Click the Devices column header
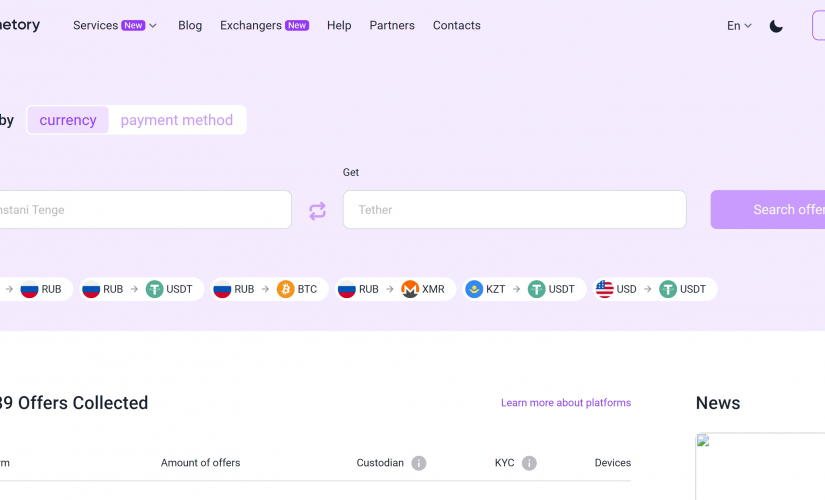Image resolution: width=825 pixels, height=500 pixels. pos(612,463)
